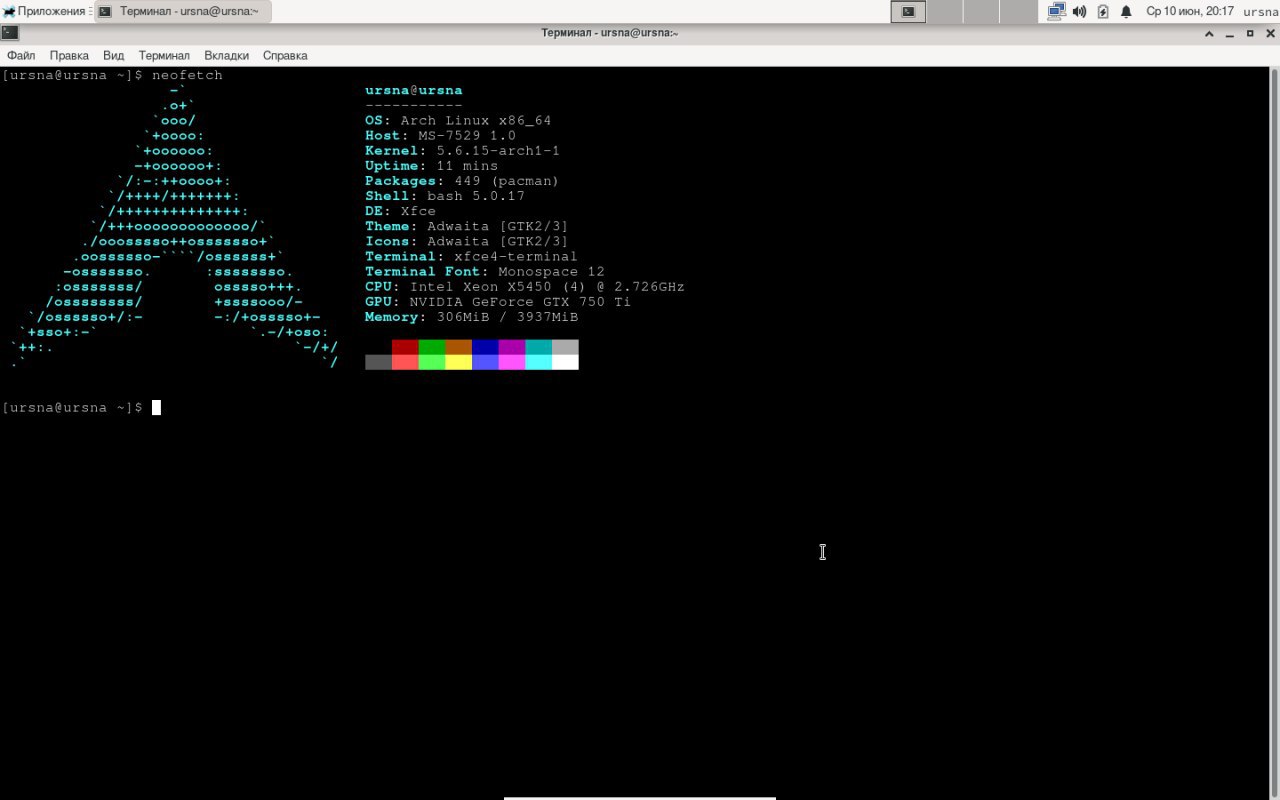
Task: Click the Packages: 449 (pacman) line
Action: tap(462, 181)
